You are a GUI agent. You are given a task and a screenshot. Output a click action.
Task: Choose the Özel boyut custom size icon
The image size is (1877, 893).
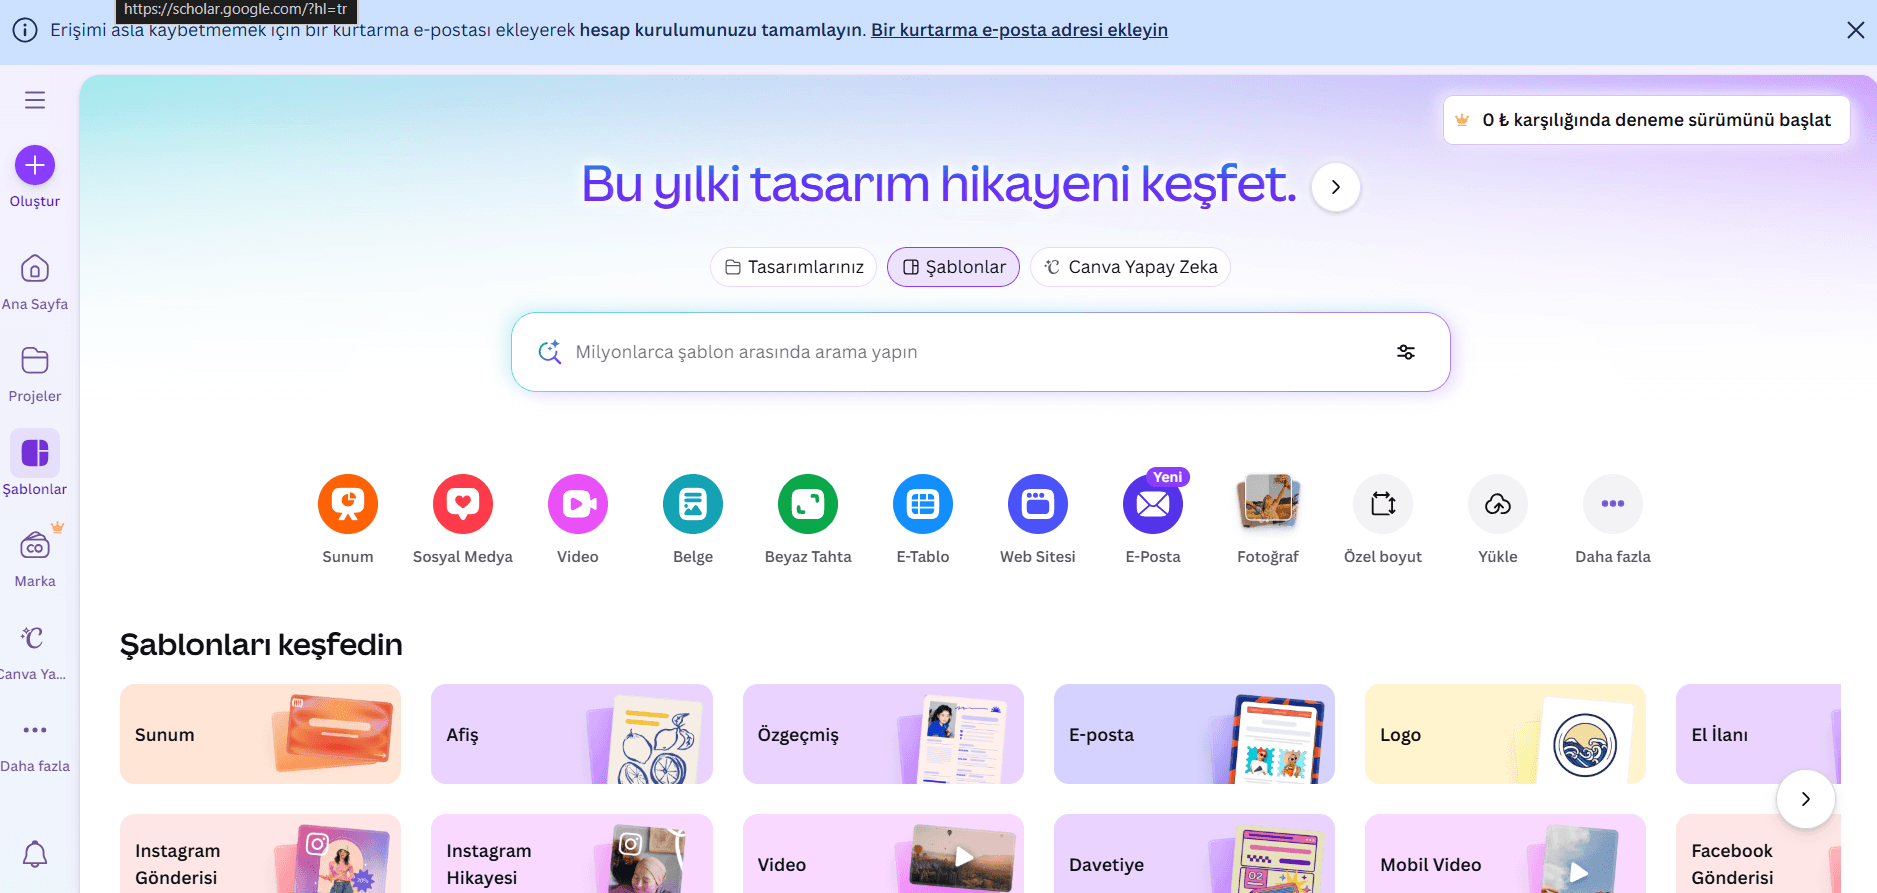pos(1383,504)
